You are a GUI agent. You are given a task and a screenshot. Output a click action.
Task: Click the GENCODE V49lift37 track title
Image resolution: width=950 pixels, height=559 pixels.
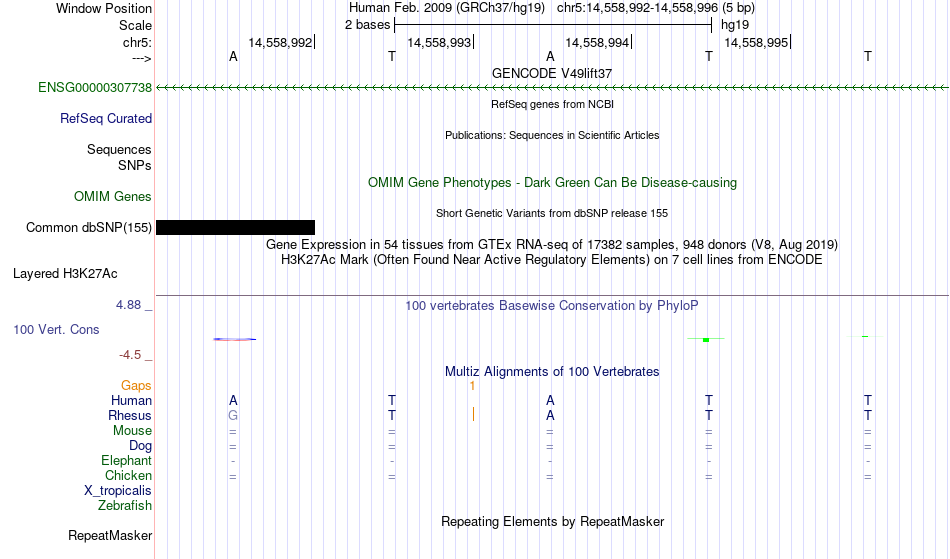552,73
